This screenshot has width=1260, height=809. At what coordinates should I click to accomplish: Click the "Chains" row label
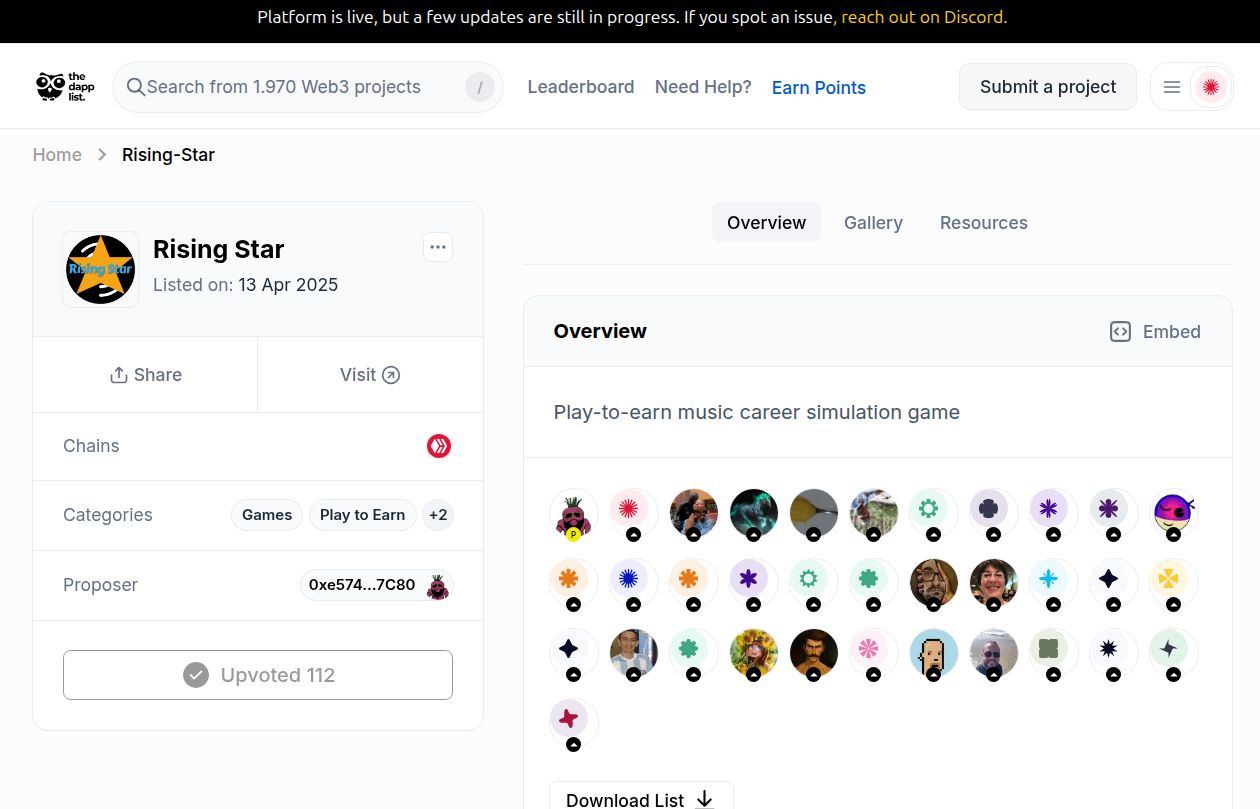(x=91, y=446)
